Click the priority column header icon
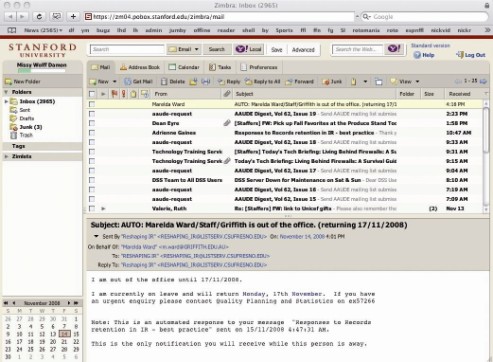 [x=124, y=94]
